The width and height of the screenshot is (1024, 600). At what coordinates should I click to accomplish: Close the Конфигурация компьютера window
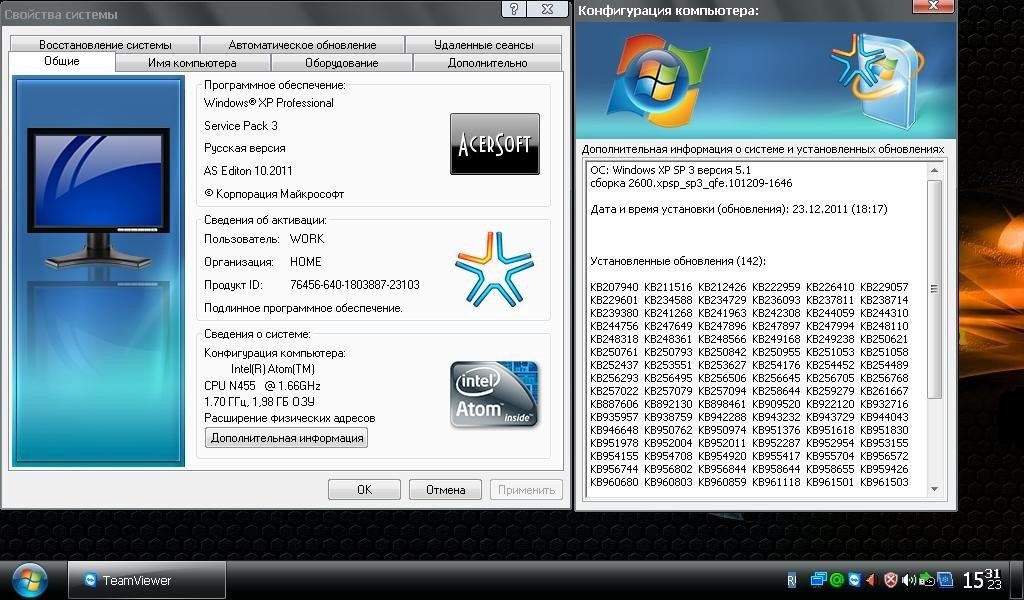[933, 6]
